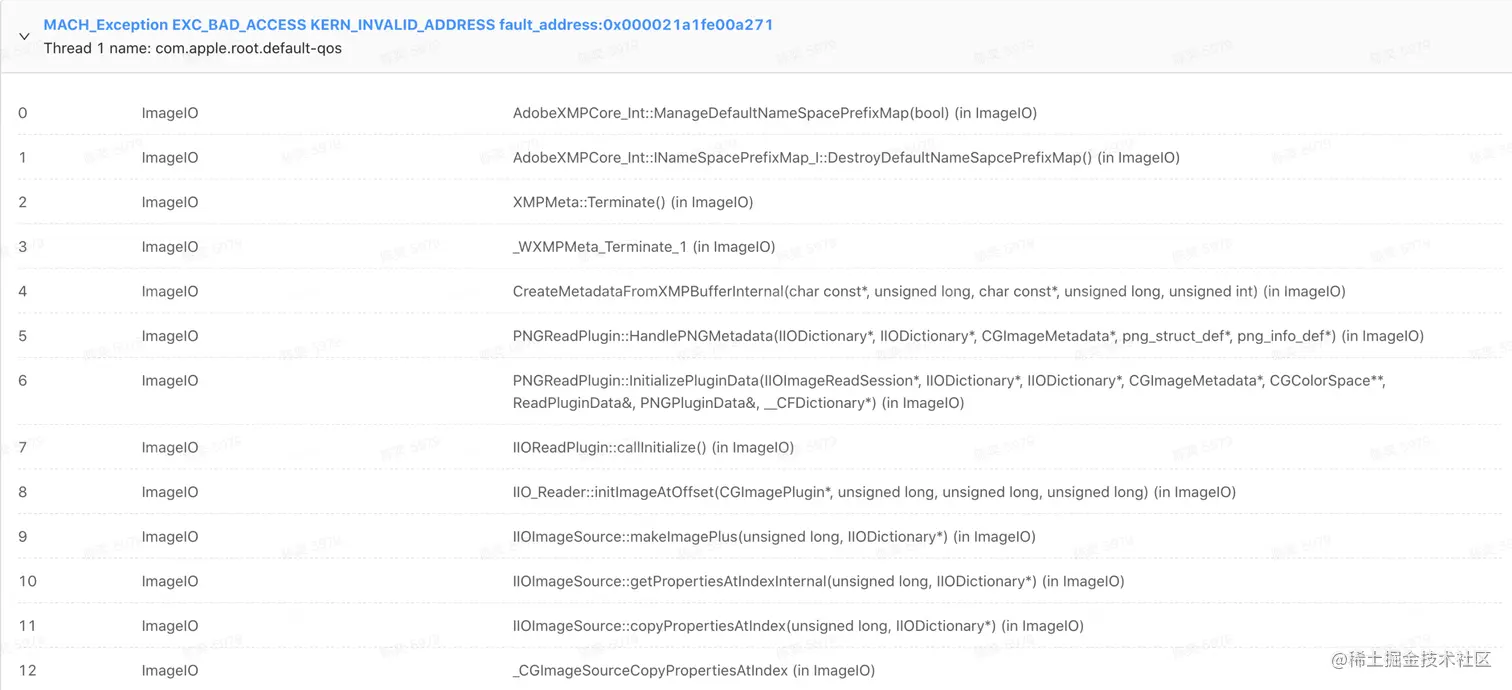Open the MACH_Exception EXC_BAD_ACCESS title link
Image resolution: width=1512 pixels, height=690 pixels.
pos(408,25)
